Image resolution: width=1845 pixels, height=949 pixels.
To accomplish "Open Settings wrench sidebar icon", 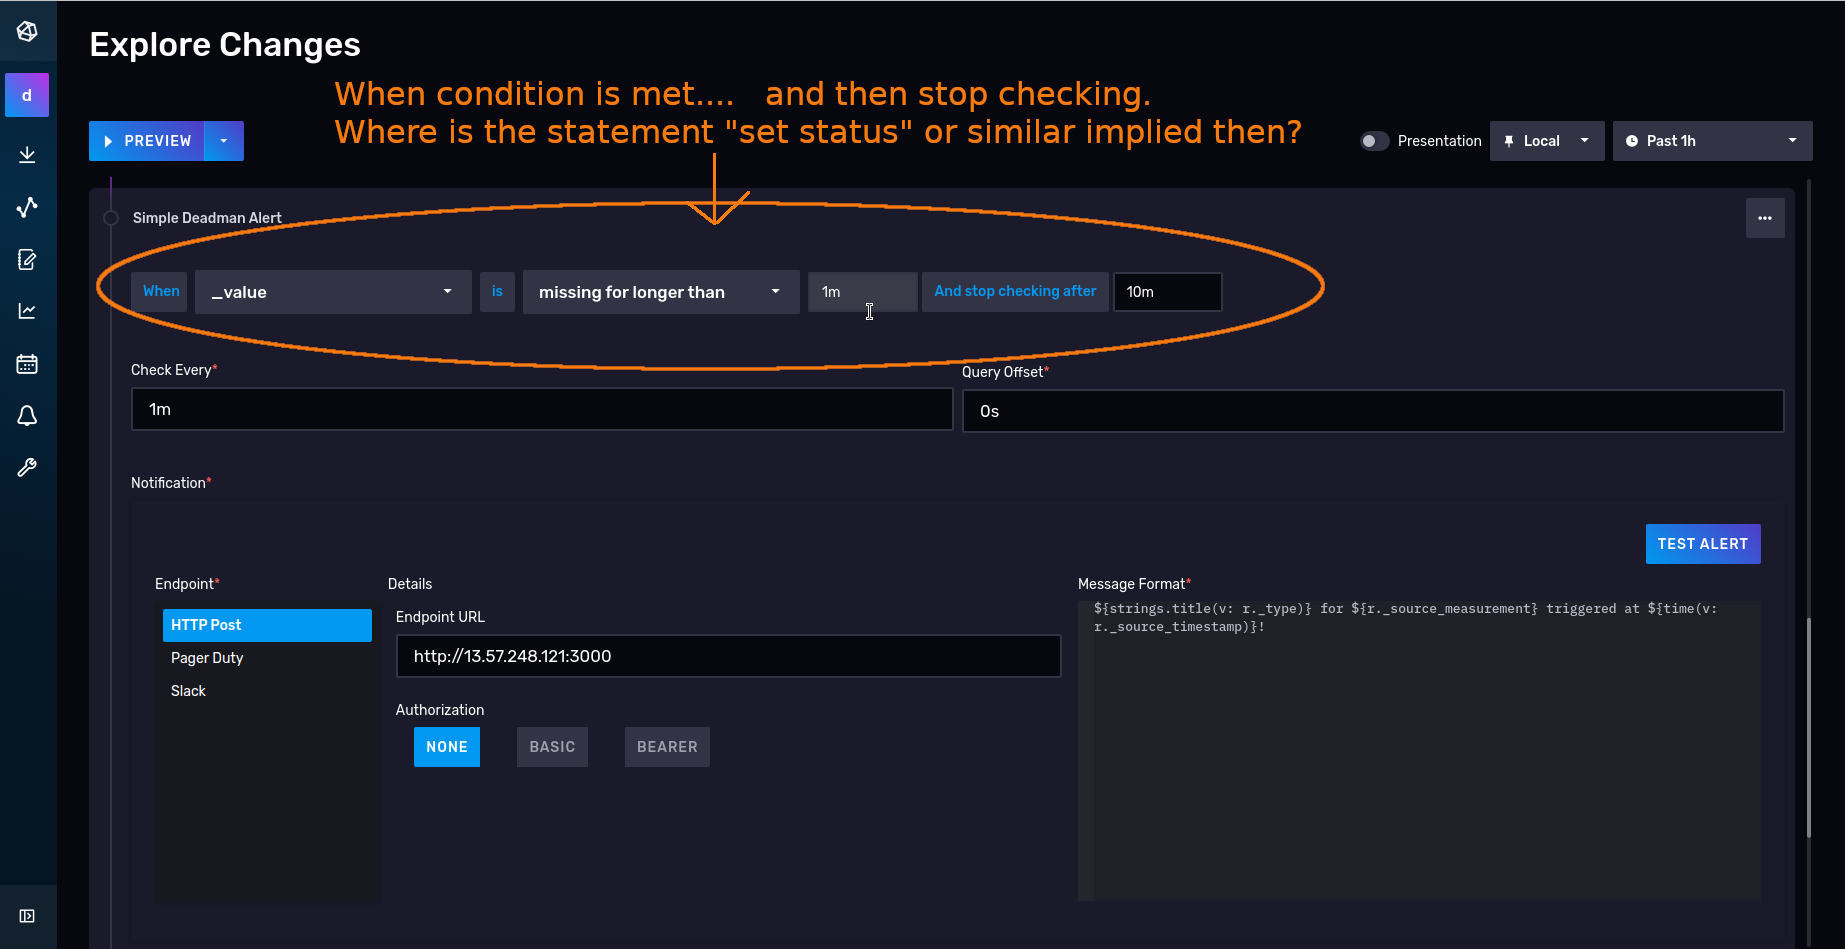I will [x=27, y=468].
